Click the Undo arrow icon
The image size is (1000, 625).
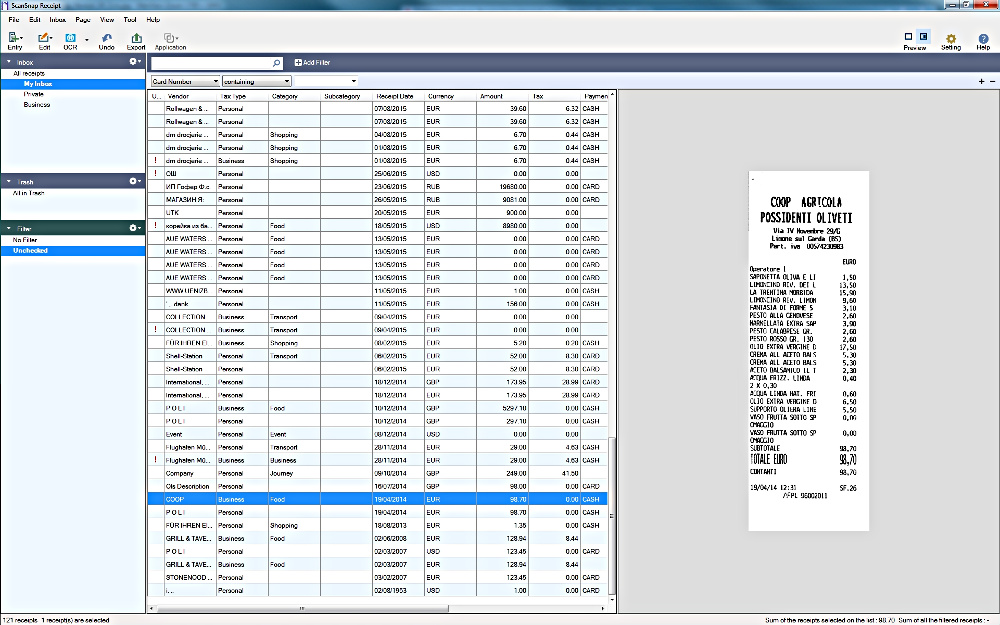[x=106, y=38]
